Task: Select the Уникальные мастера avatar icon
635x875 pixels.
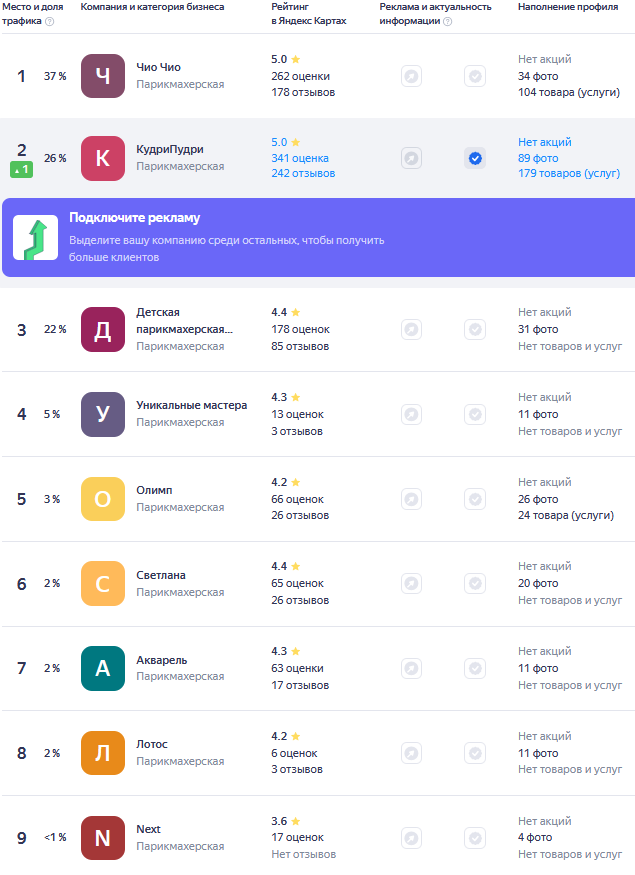Action: click(103, 414)
